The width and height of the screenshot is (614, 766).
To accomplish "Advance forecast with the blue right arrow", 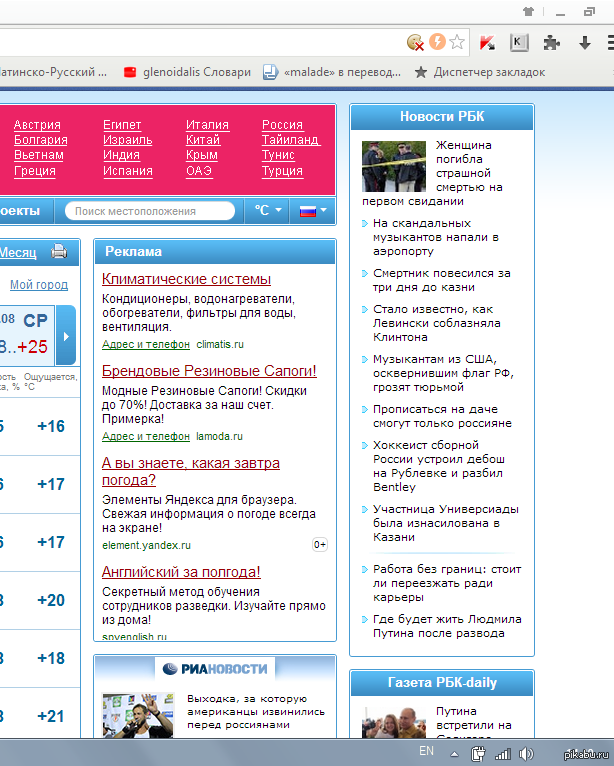I will pyautogui.click(x=66, y=336).
